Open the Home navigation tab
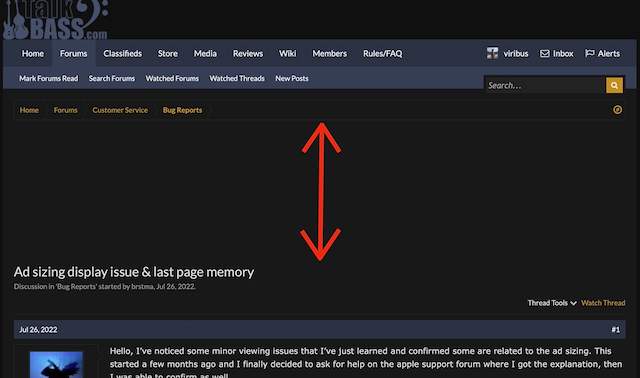640x378 pixels. [x=33, y=53]
